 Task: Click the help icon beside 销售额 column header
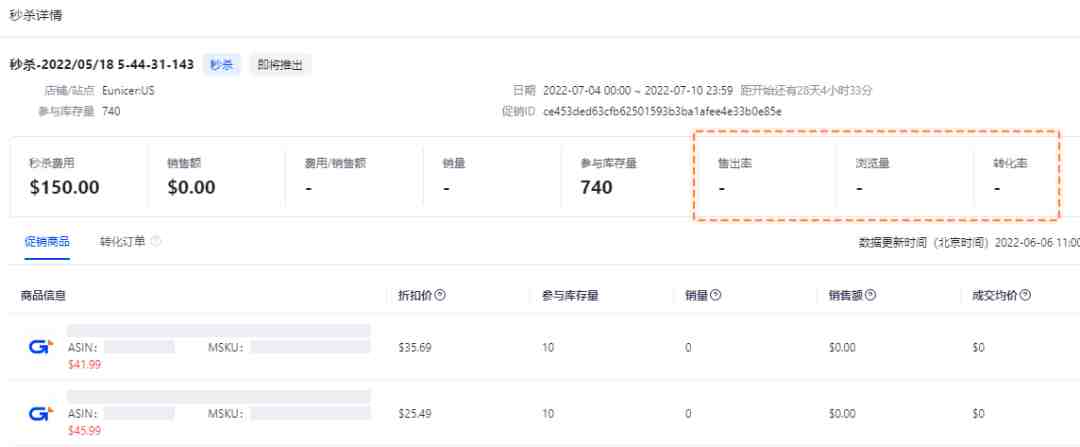tap(871, 295)
